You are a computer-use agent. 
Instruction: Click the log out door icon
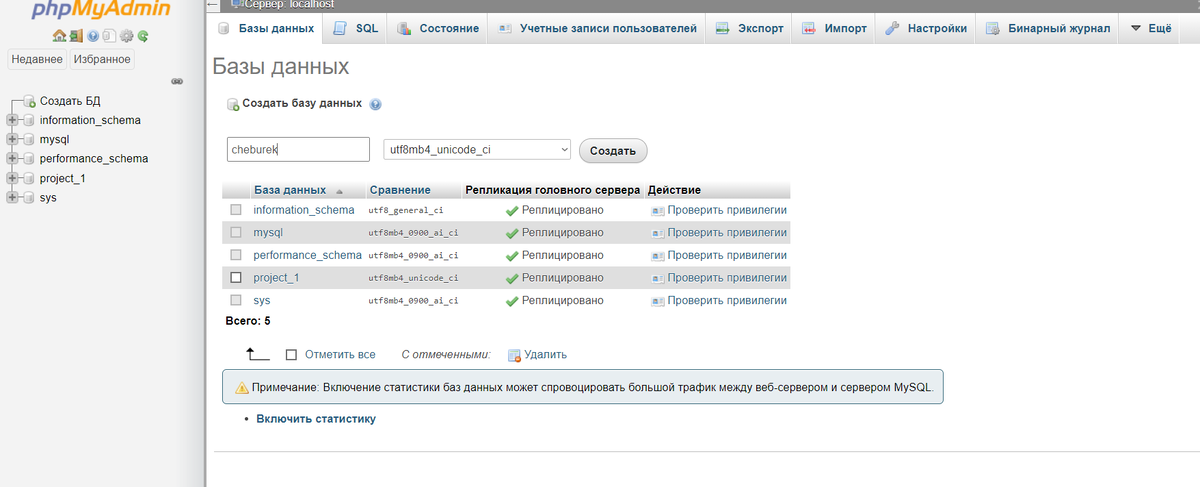(76, 36)
